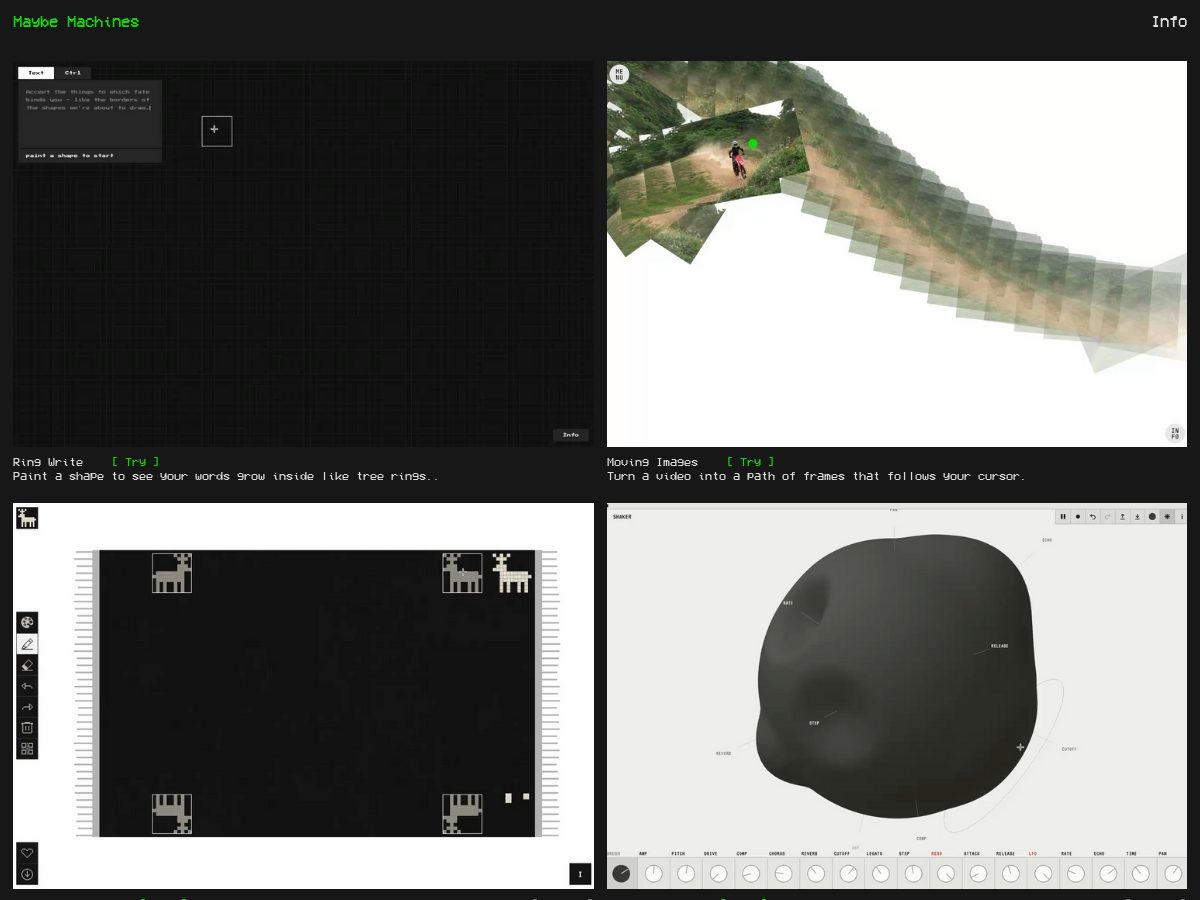Screen dimensions: 1200x900
Task: Select the pencil drawing tool
Action: [x=27, y=644]
